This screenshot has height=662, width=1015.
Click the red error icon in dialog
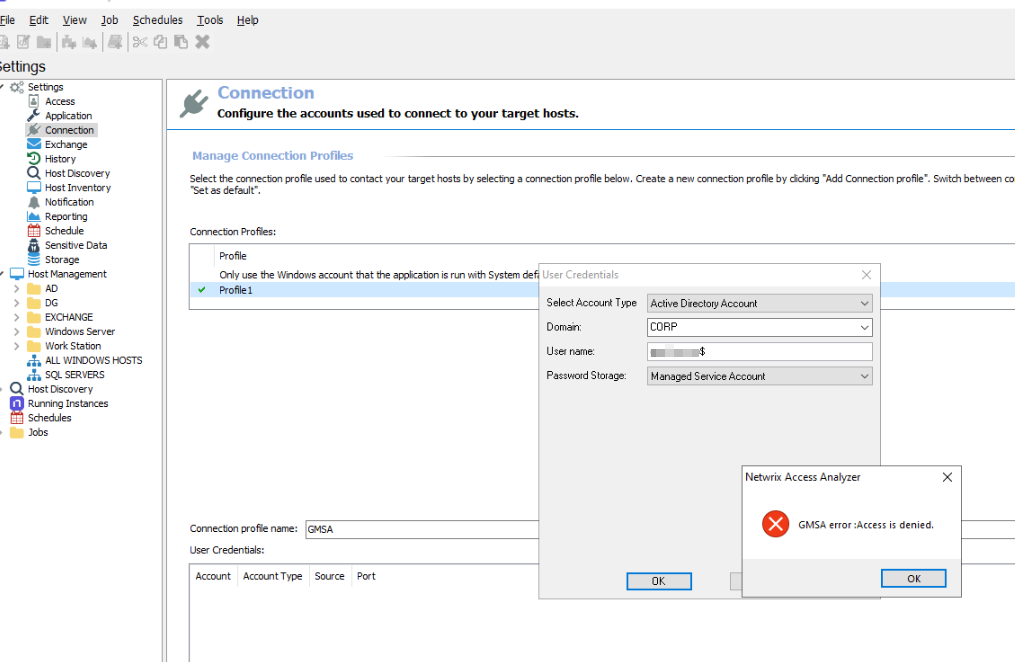(x=775, y=524)
